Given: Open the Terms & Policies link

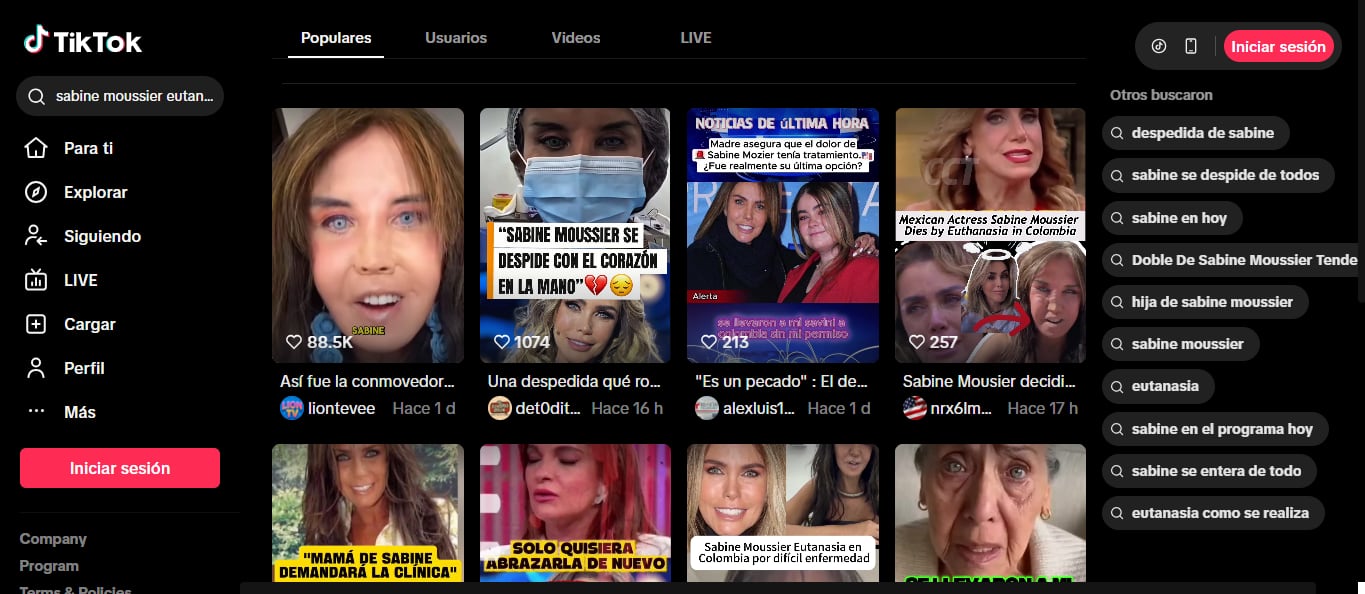Looking at the screenshot, I should [x=75, y=590].
